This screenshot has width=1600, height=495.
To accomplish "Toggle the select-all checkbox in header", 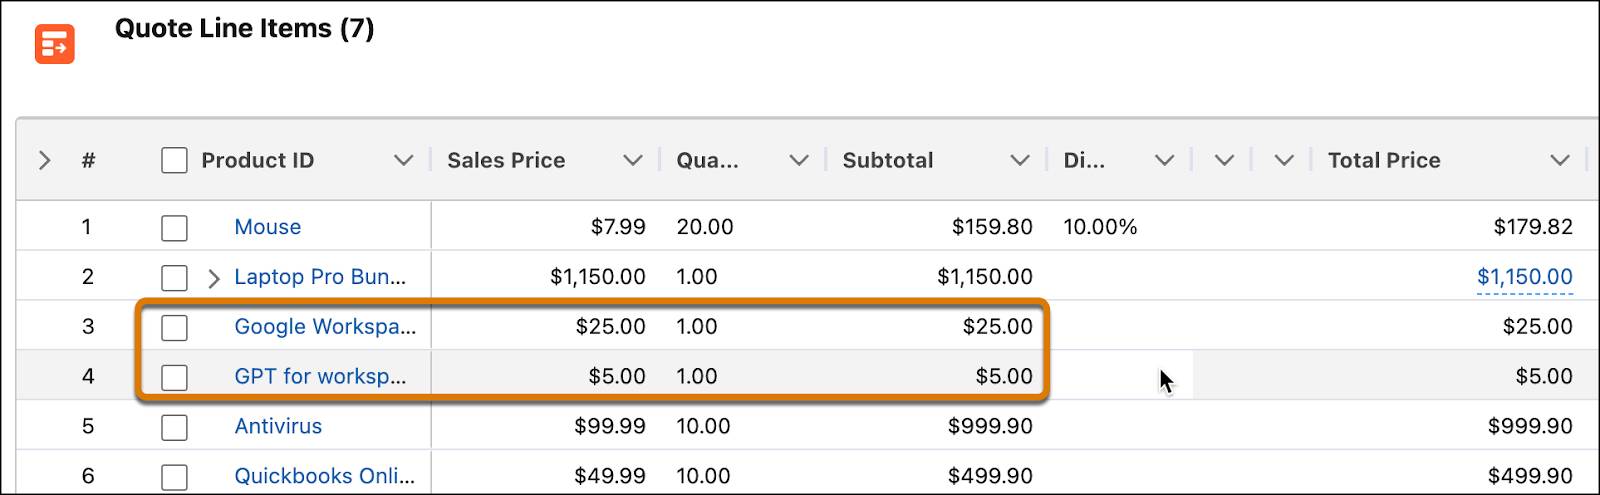I will (x=174, y=160).
